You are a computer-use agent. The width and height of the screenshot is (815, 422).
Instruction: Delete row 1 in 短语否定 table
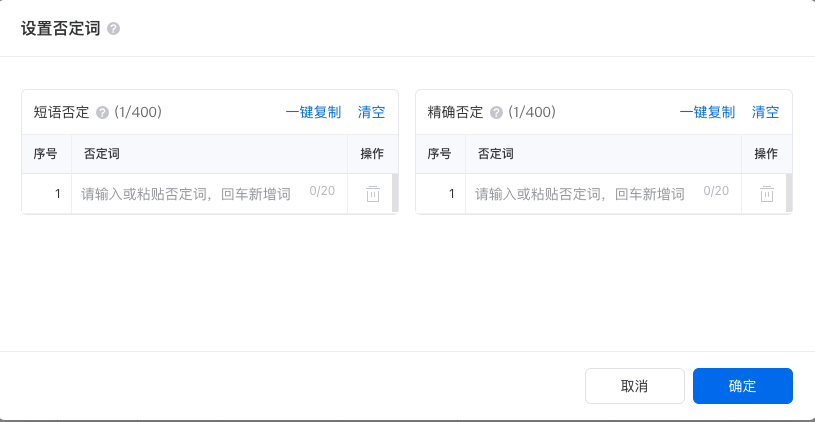(372, 194)
